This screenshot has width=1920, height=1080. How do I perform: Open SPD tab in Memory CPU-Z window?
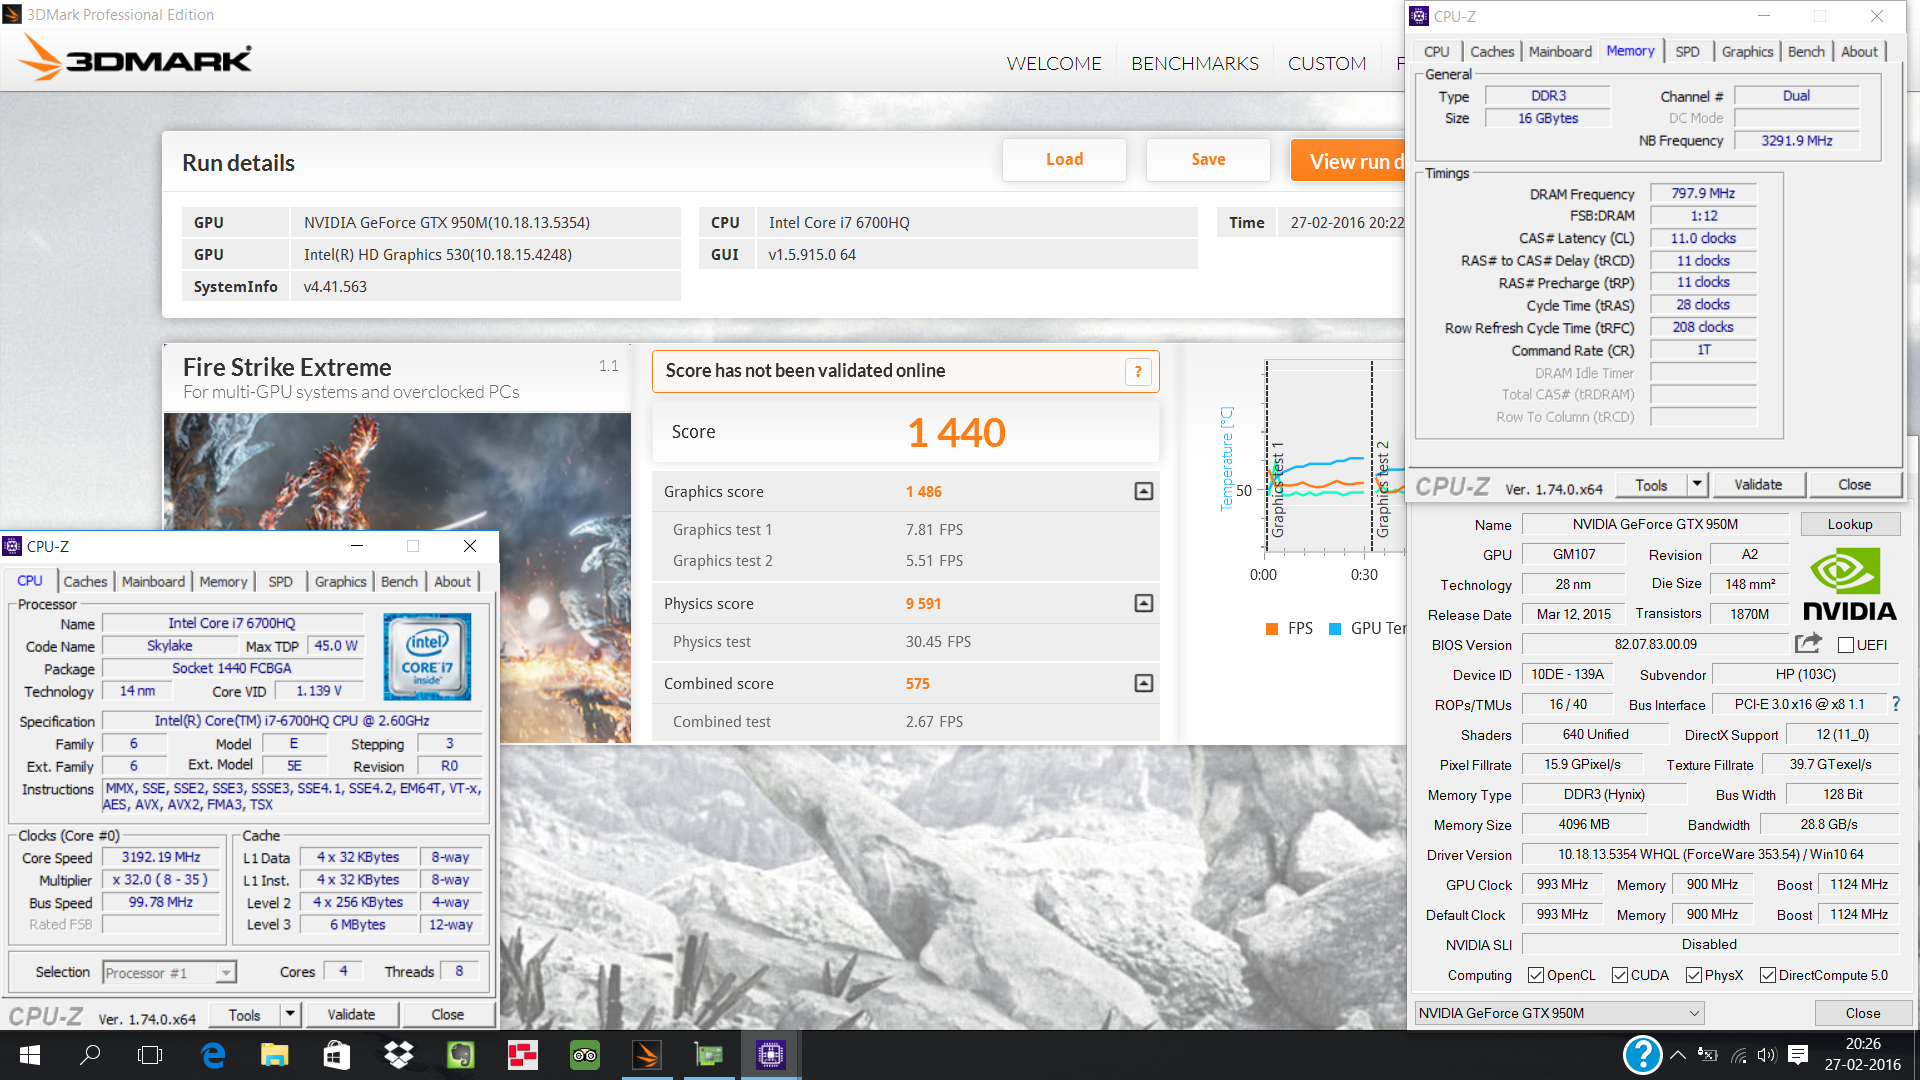pyautogui.click(x=1687, y=52)
